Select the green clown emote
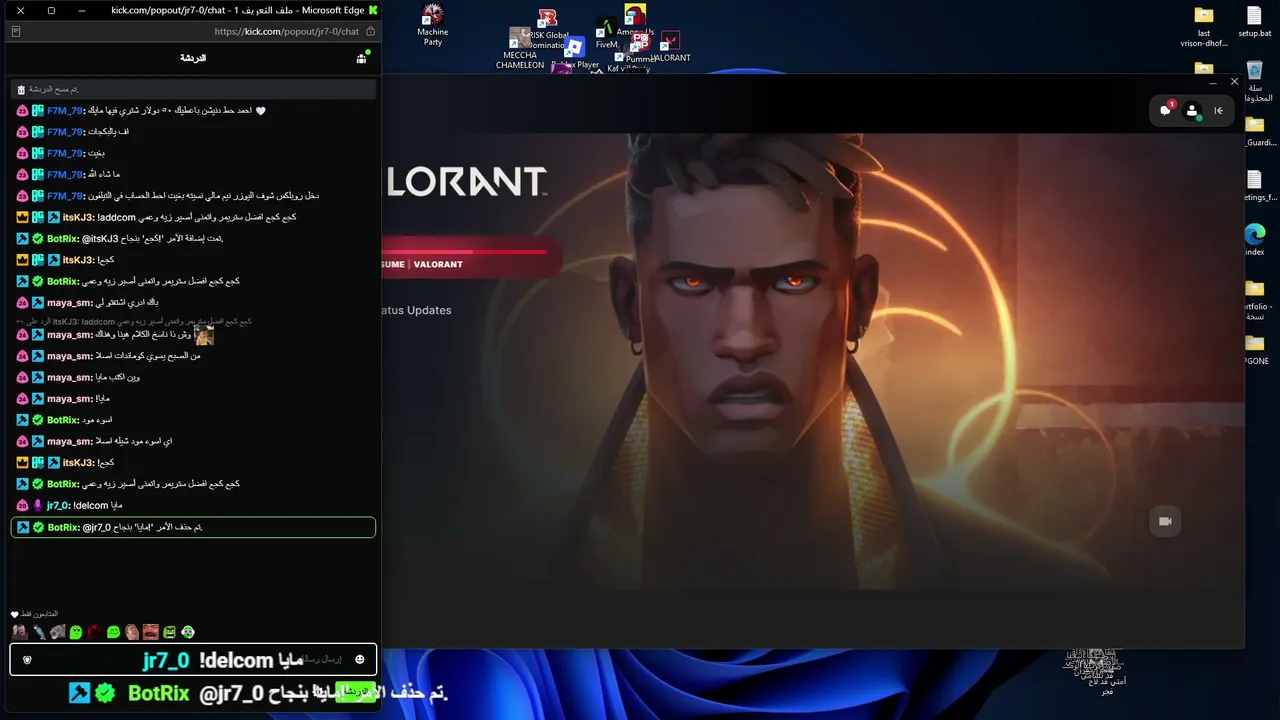The height and width of the screenshot is (720, 1280). 188,632
